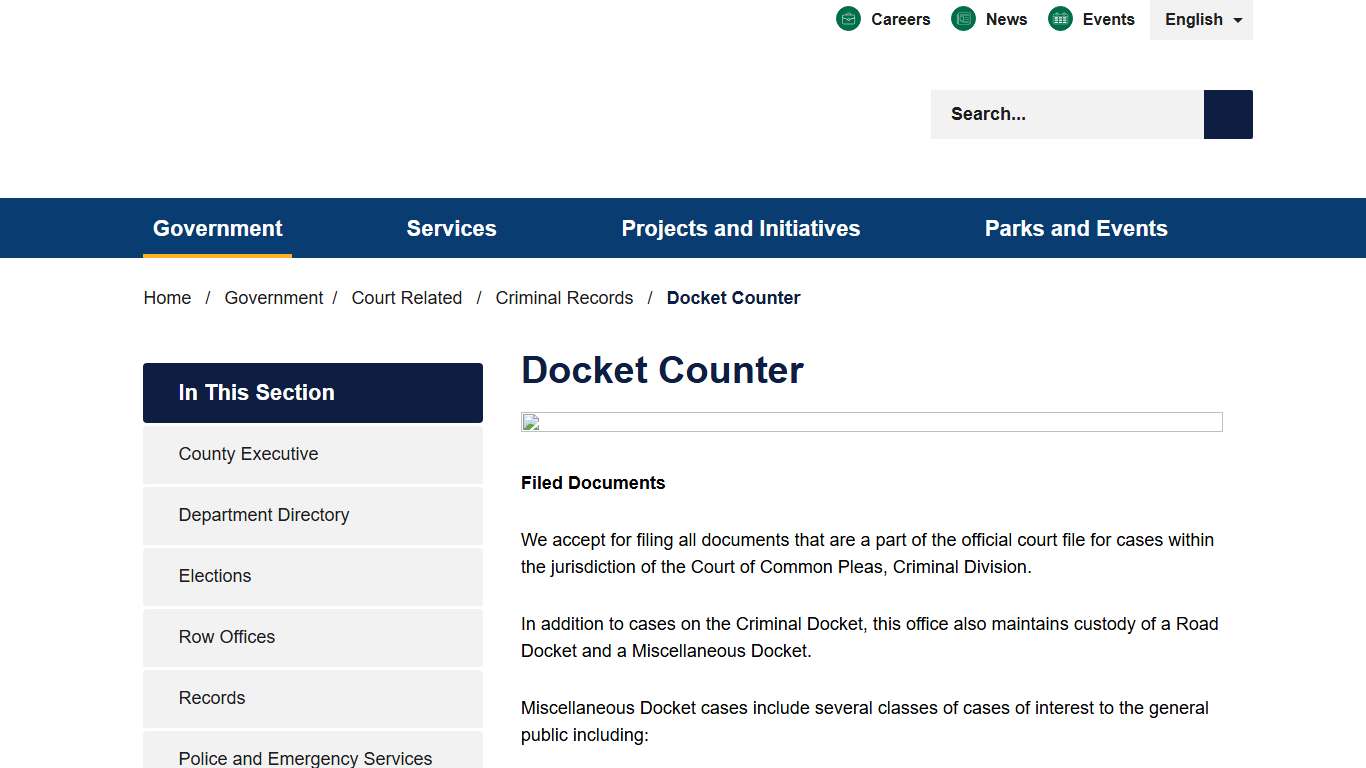Open the Court Related breadcrumb link
This screenshot has width=1366, height=768.
click(x=407, y=297)
